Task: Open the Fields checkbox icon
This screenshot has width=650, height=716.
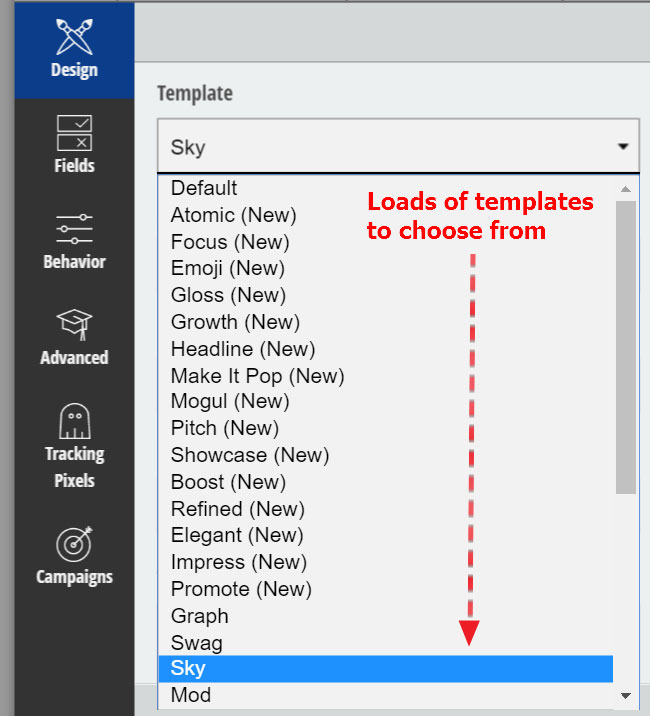Action: pyautogui.click(x=74, y=133)
